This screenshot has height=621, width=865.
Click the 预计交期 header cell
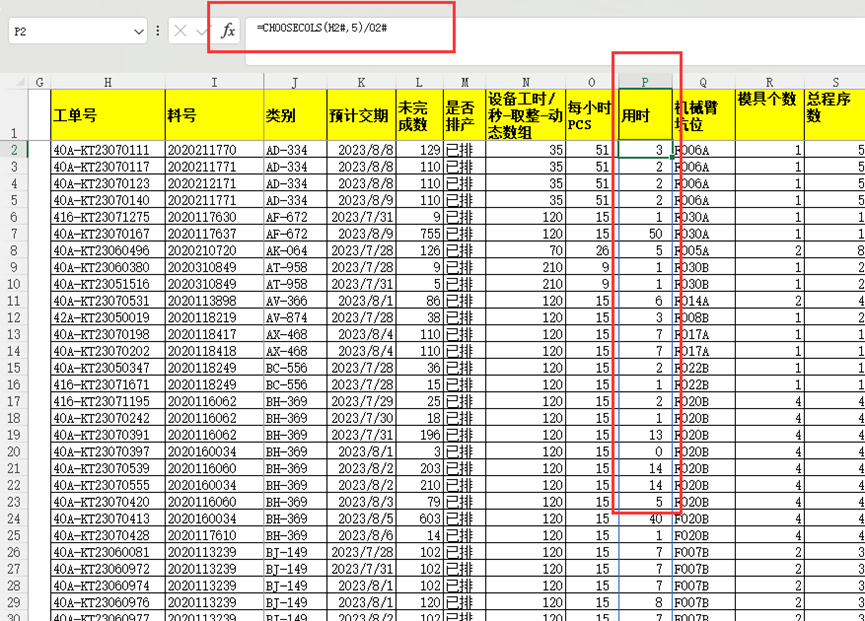[361, 115]
